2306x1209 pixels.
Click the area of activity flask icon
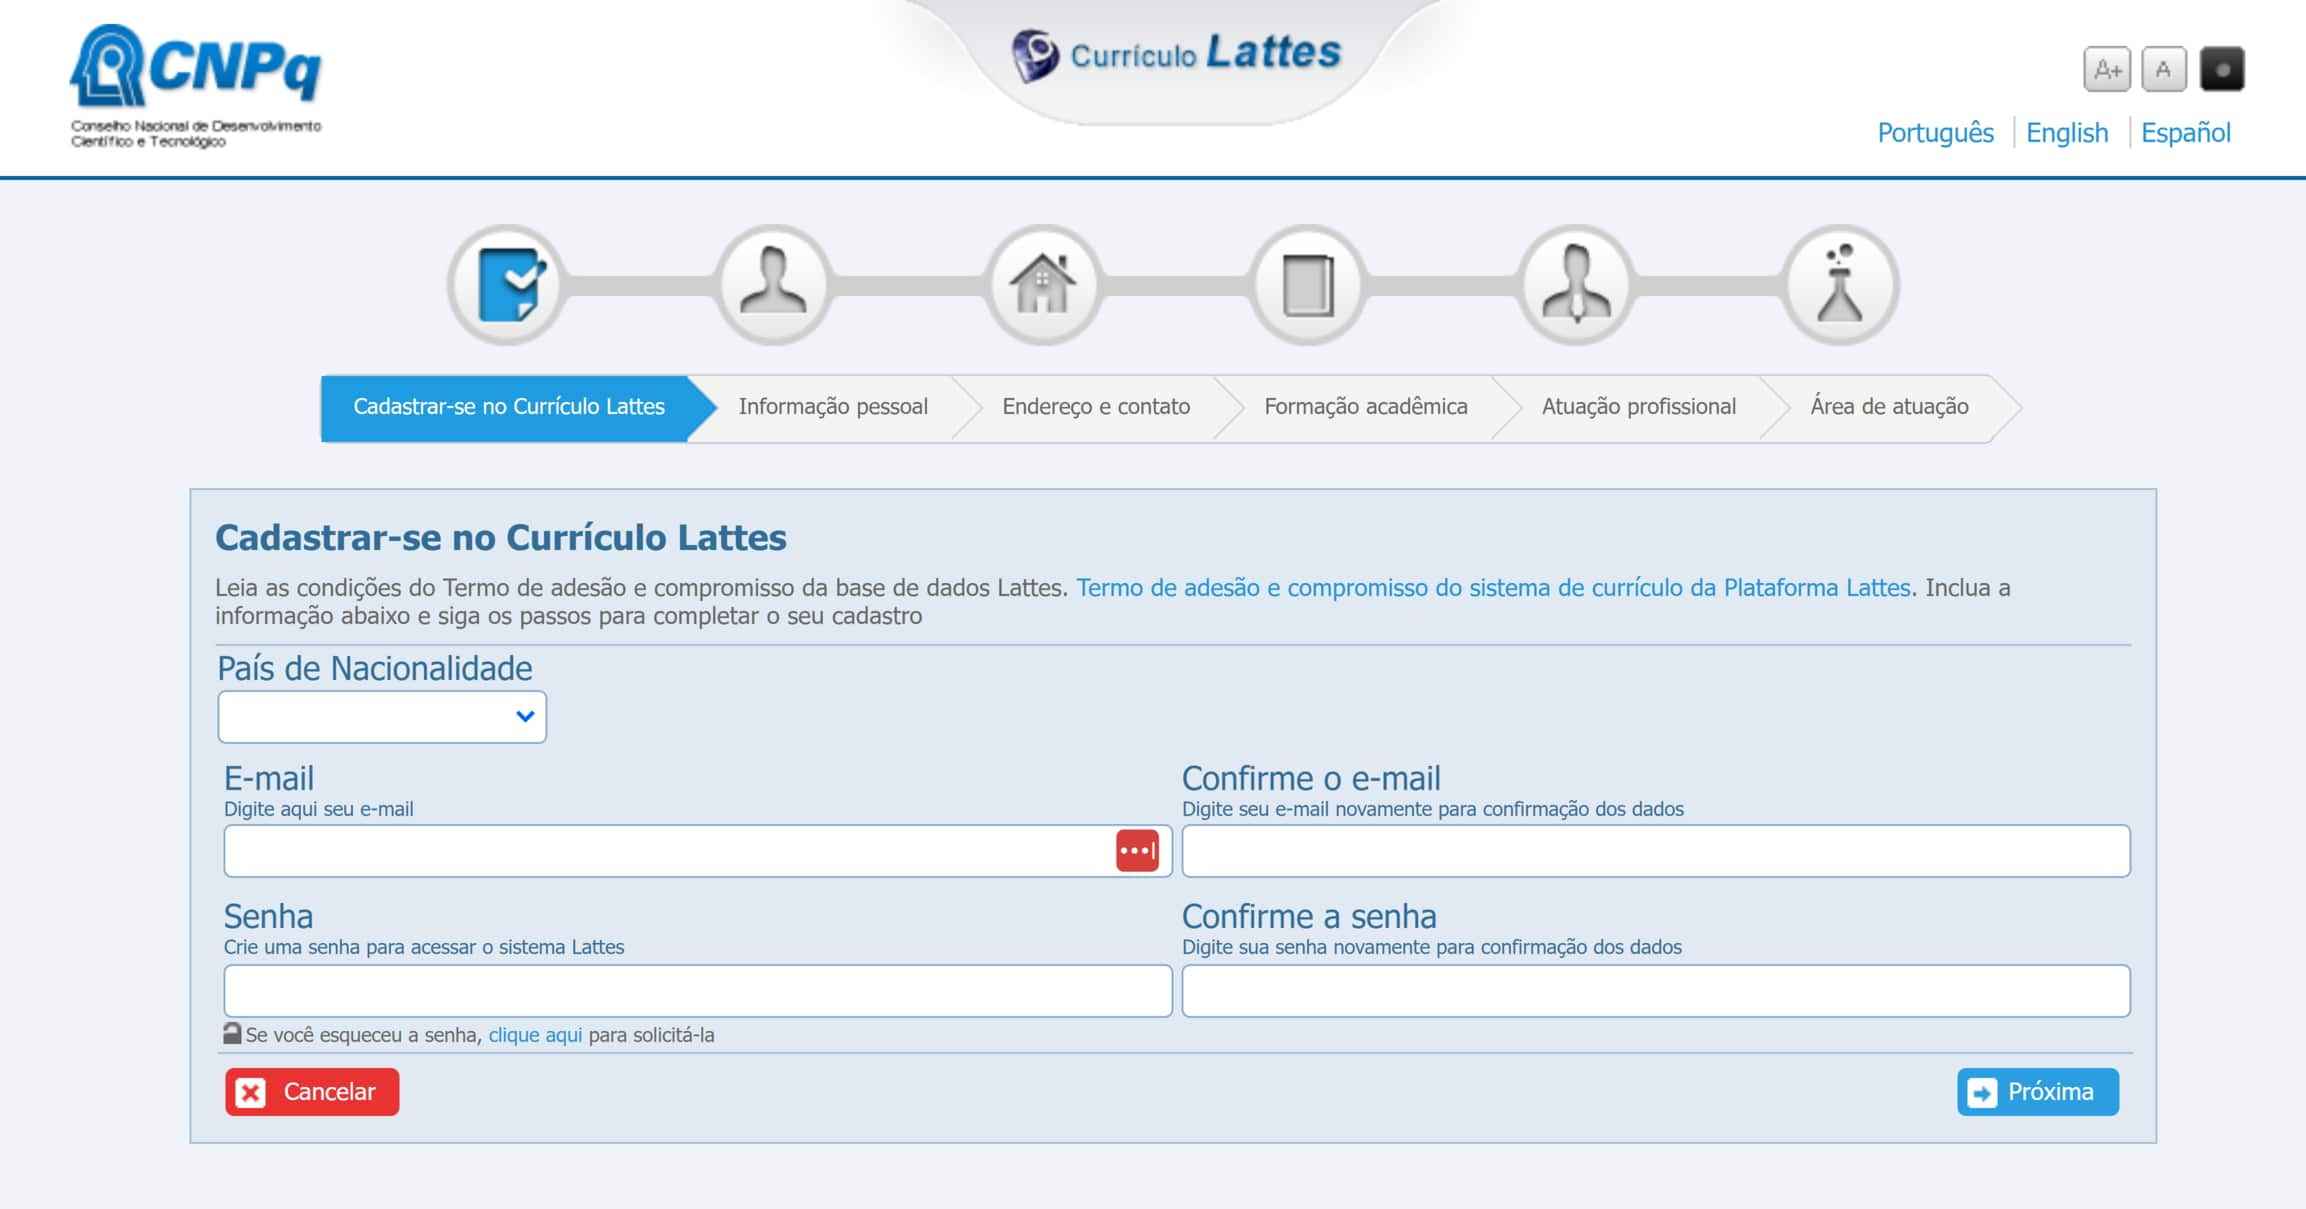[x=1840, y=285]
